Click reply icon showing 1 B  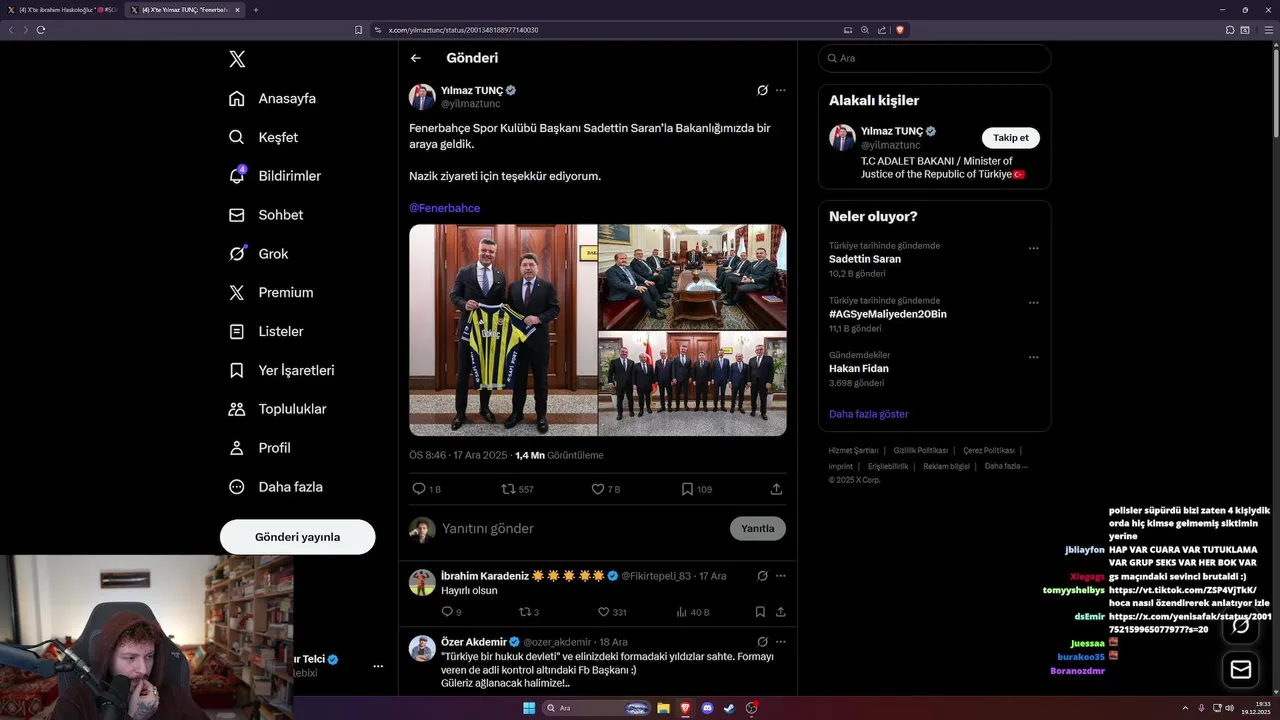419,489
